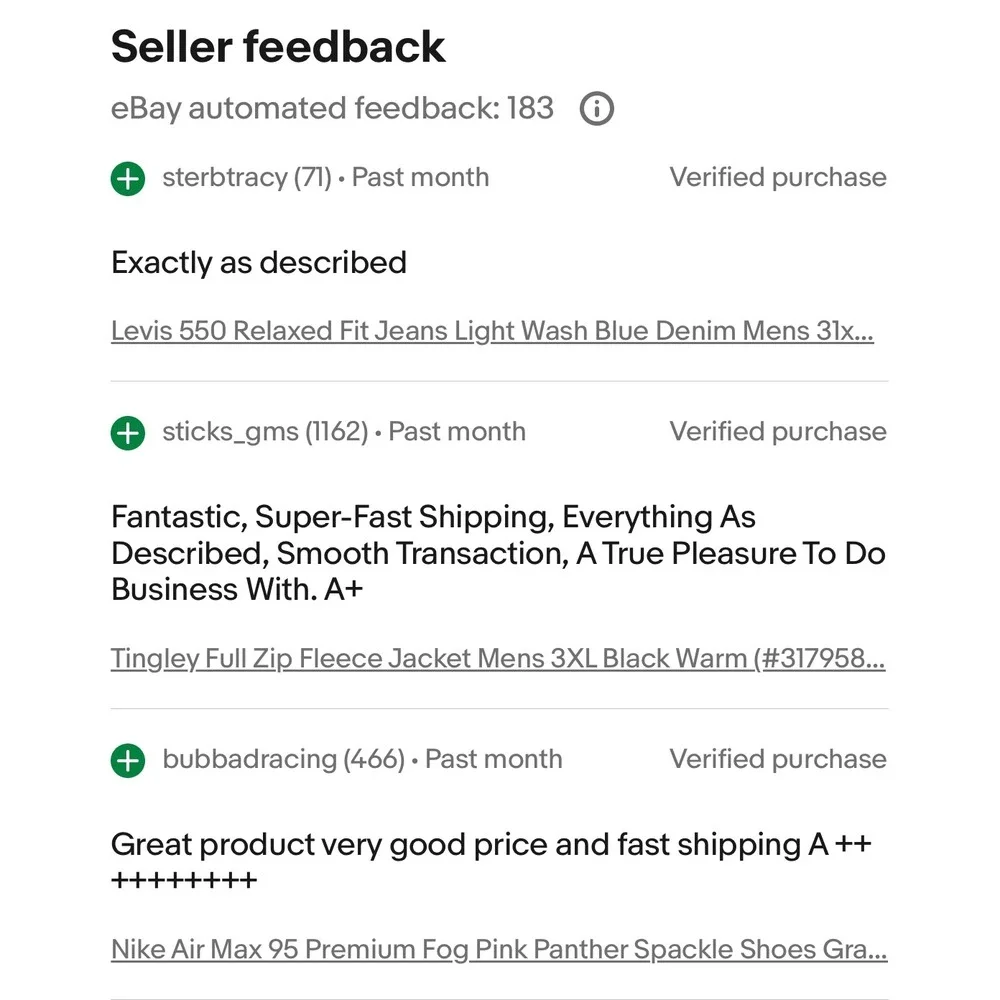
Task: Click the Seller feedback heading
Action: (278, 47)
